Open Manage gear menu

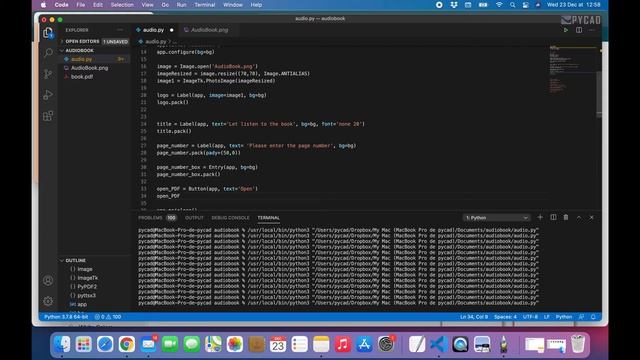pos(48,301)
